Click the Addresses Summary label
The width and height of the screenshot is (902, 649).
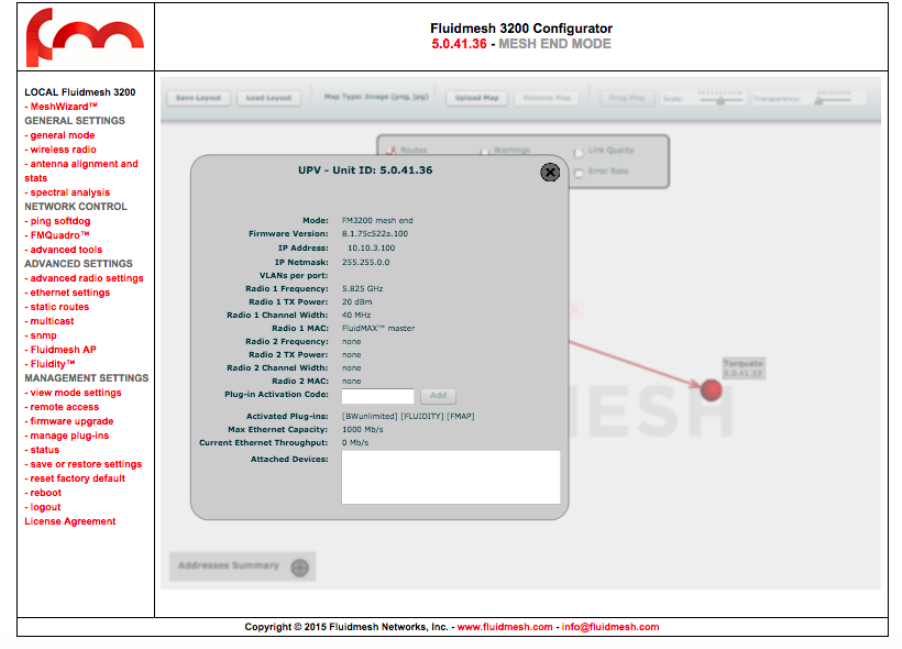228,566
